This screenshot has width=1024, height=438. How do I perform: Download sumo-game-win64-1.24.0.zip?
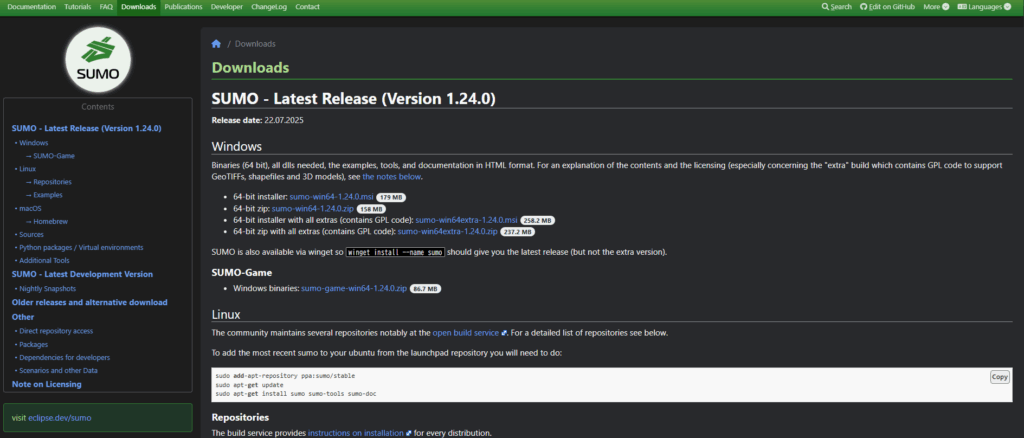[x=354, y=288]
